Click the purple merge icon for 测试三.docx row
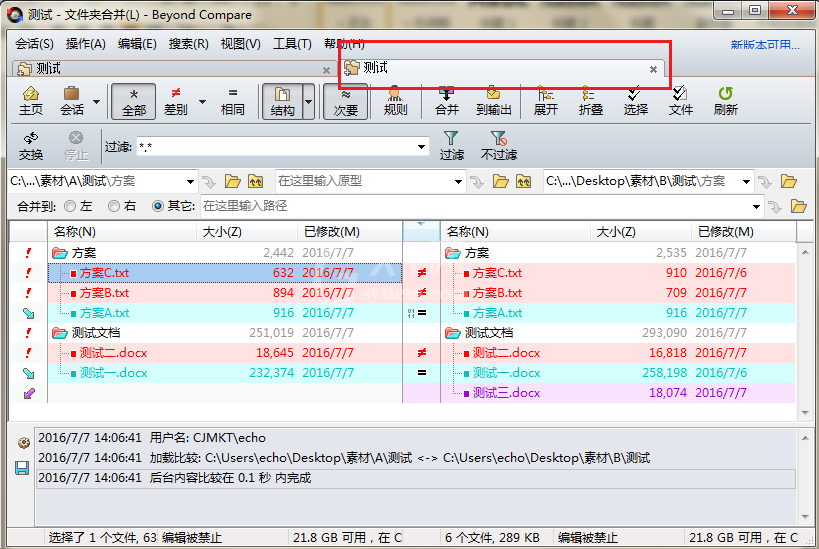 click(29, 393)
